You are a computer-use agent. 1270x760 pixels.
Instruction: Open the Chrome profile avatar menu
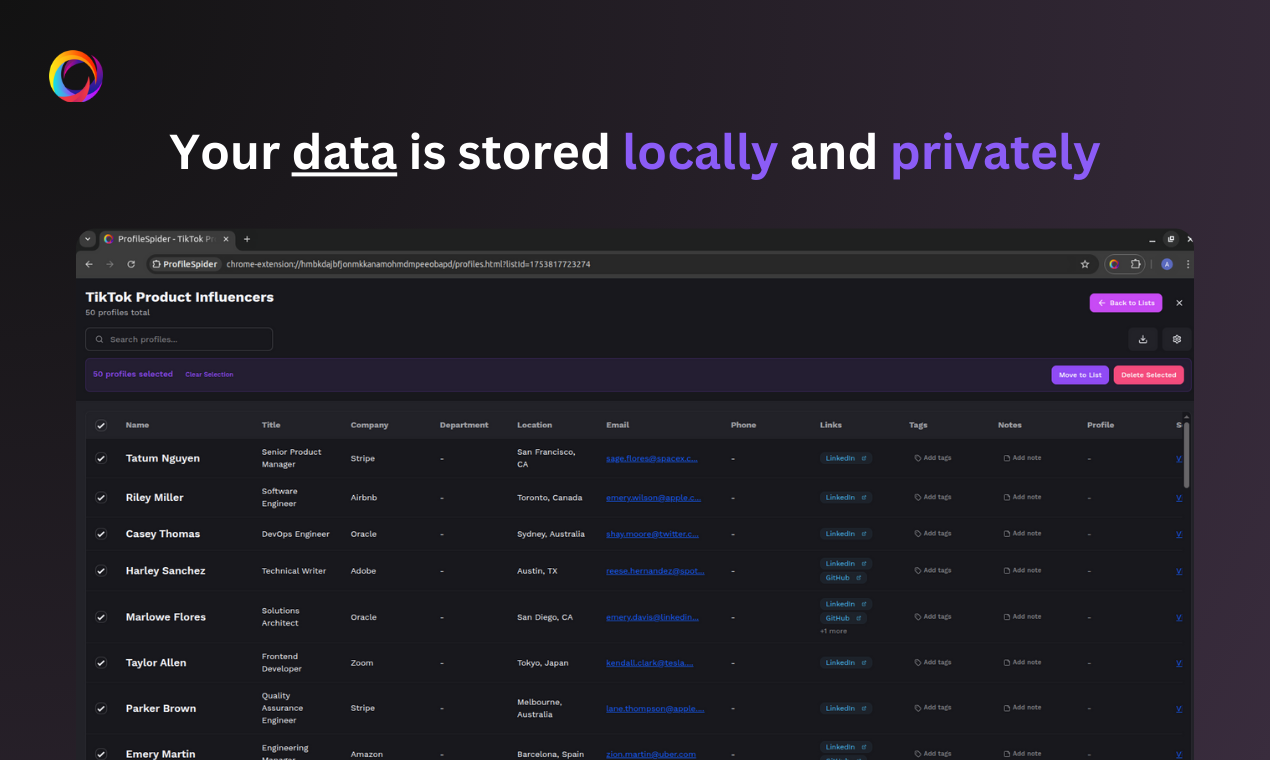point(1167,264)
